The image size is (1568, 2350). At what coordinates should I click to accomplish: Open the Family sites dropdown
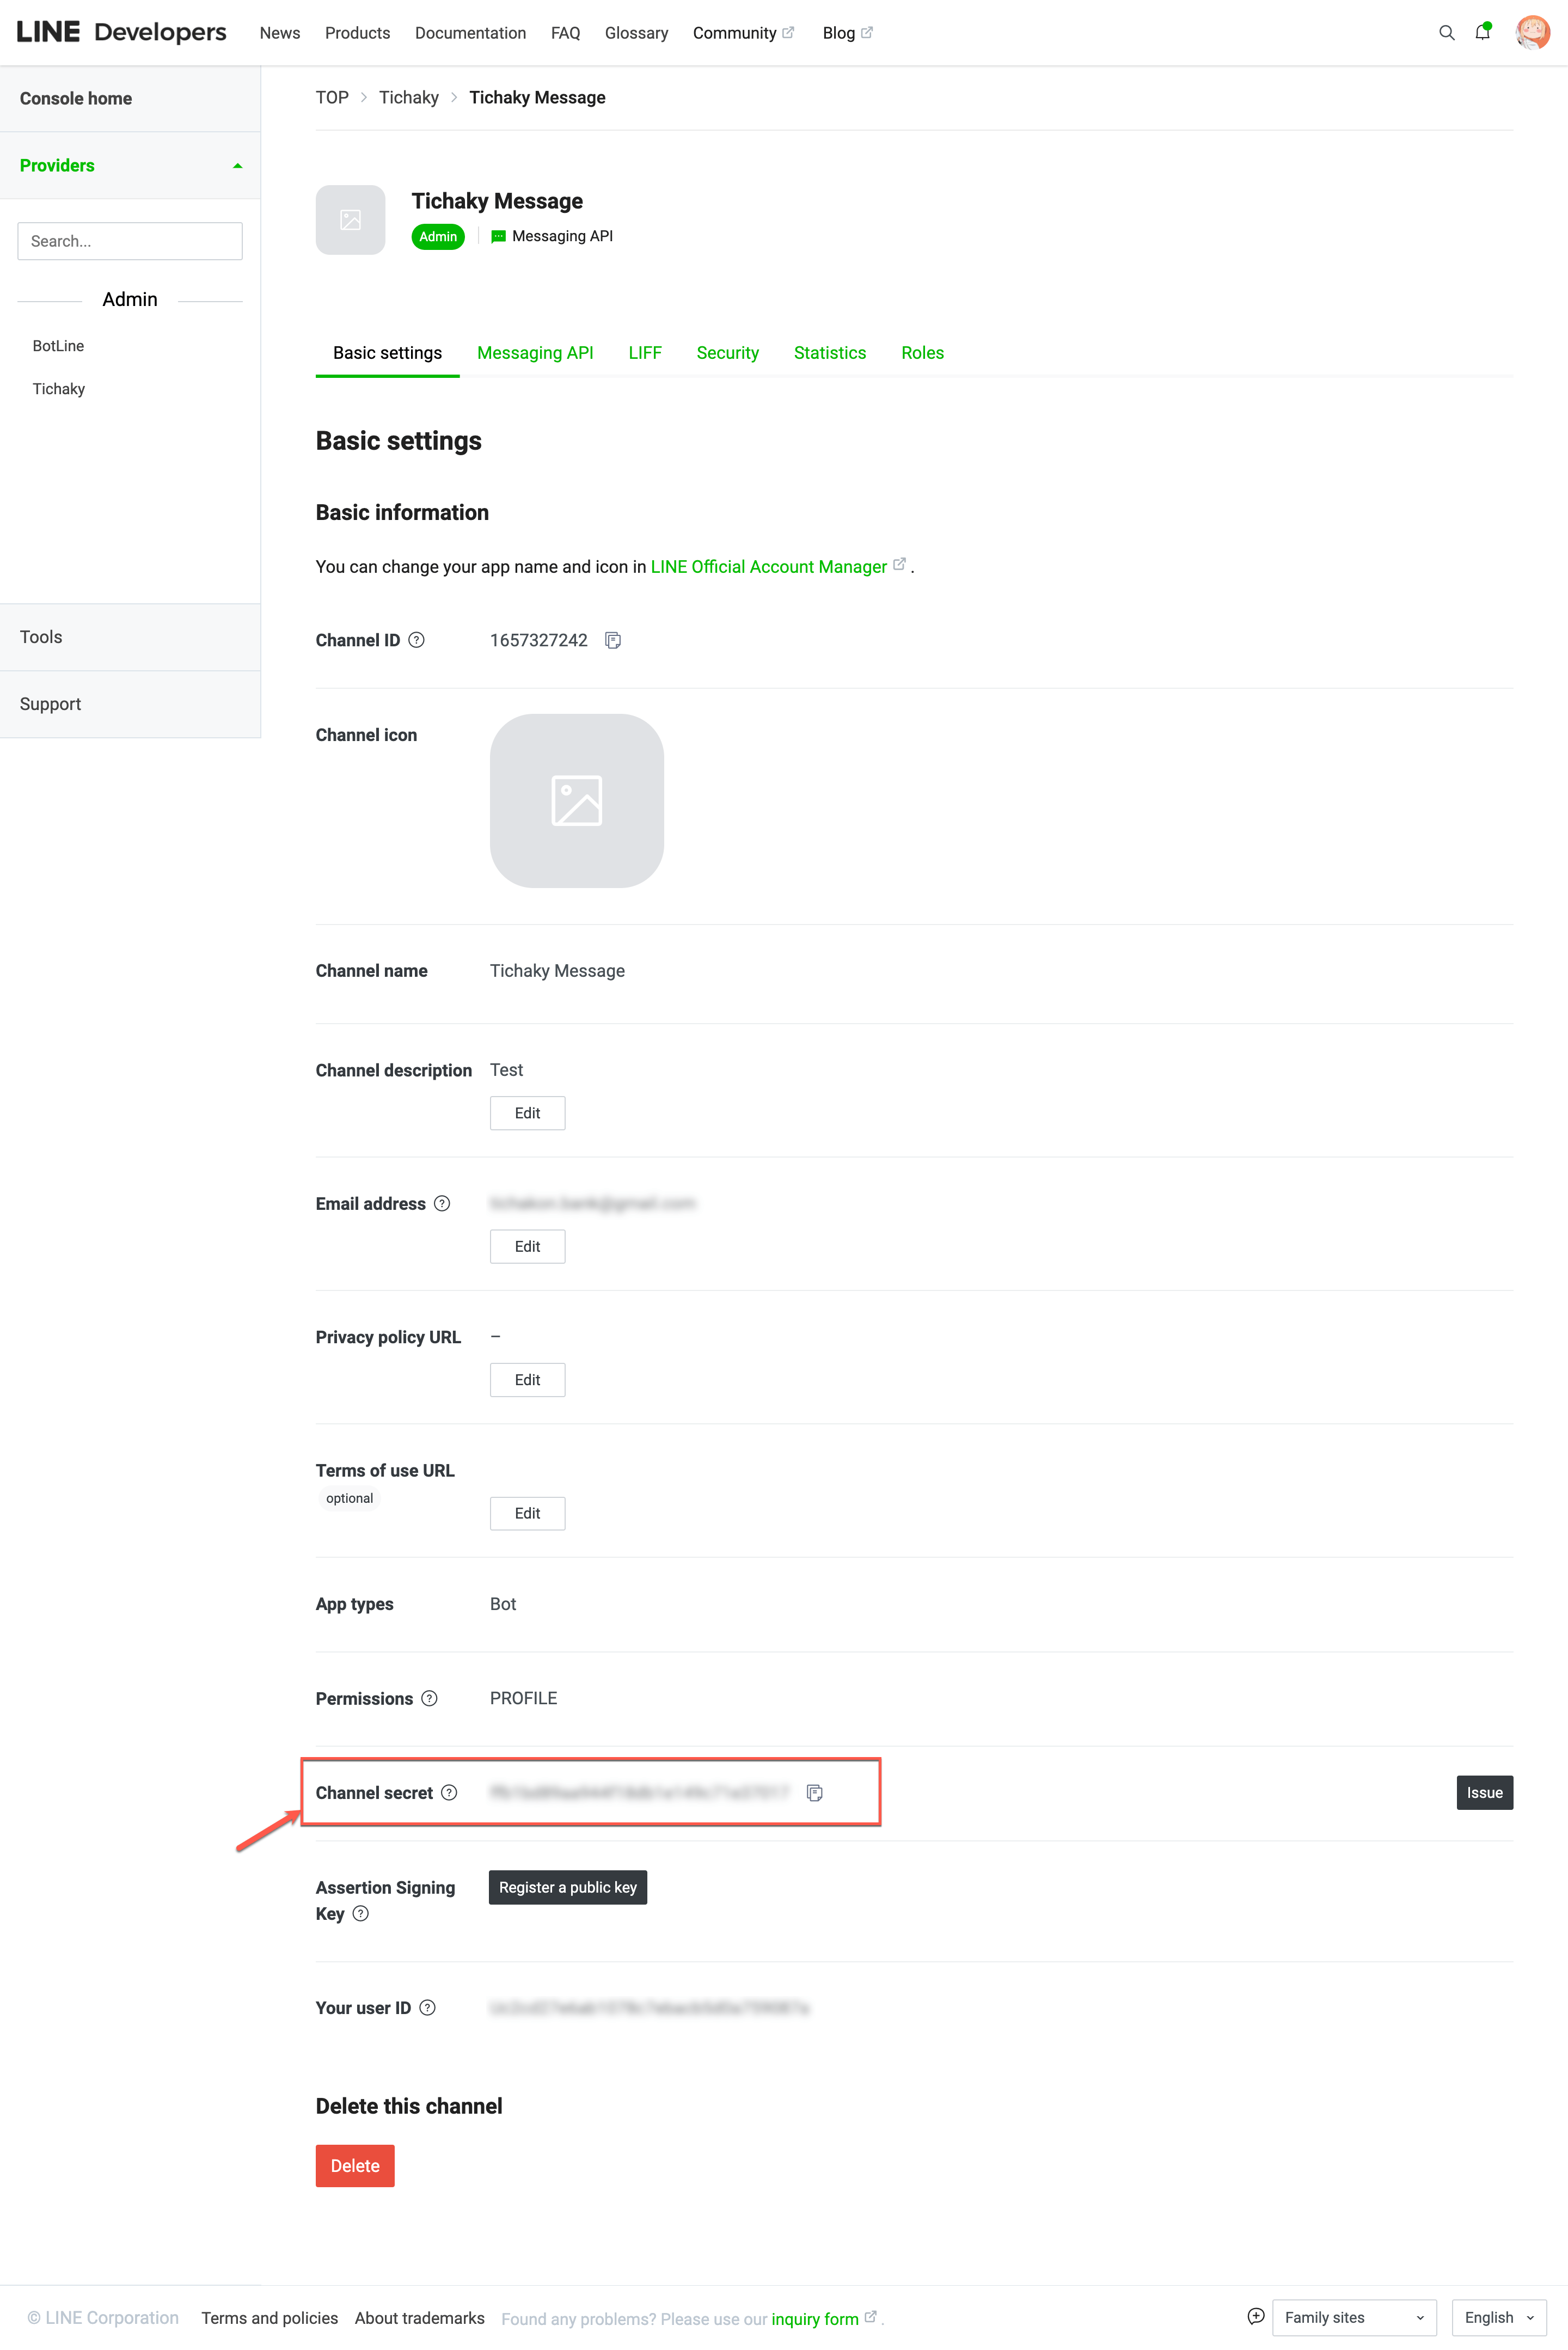pos(1354,2317)
